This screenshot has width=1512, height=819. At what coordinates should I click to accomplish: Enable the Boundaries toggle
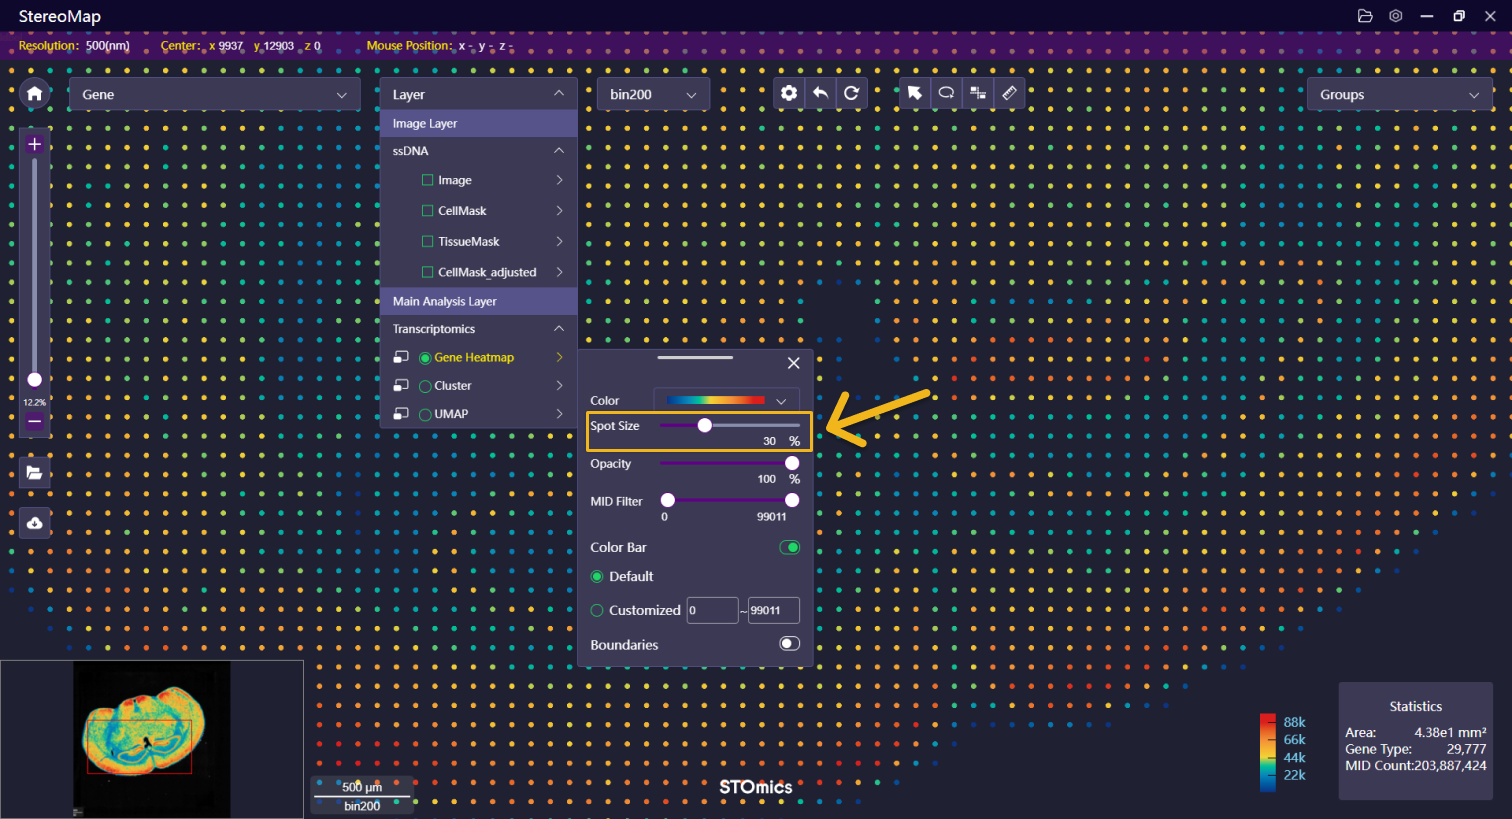[x=790, y=644]
